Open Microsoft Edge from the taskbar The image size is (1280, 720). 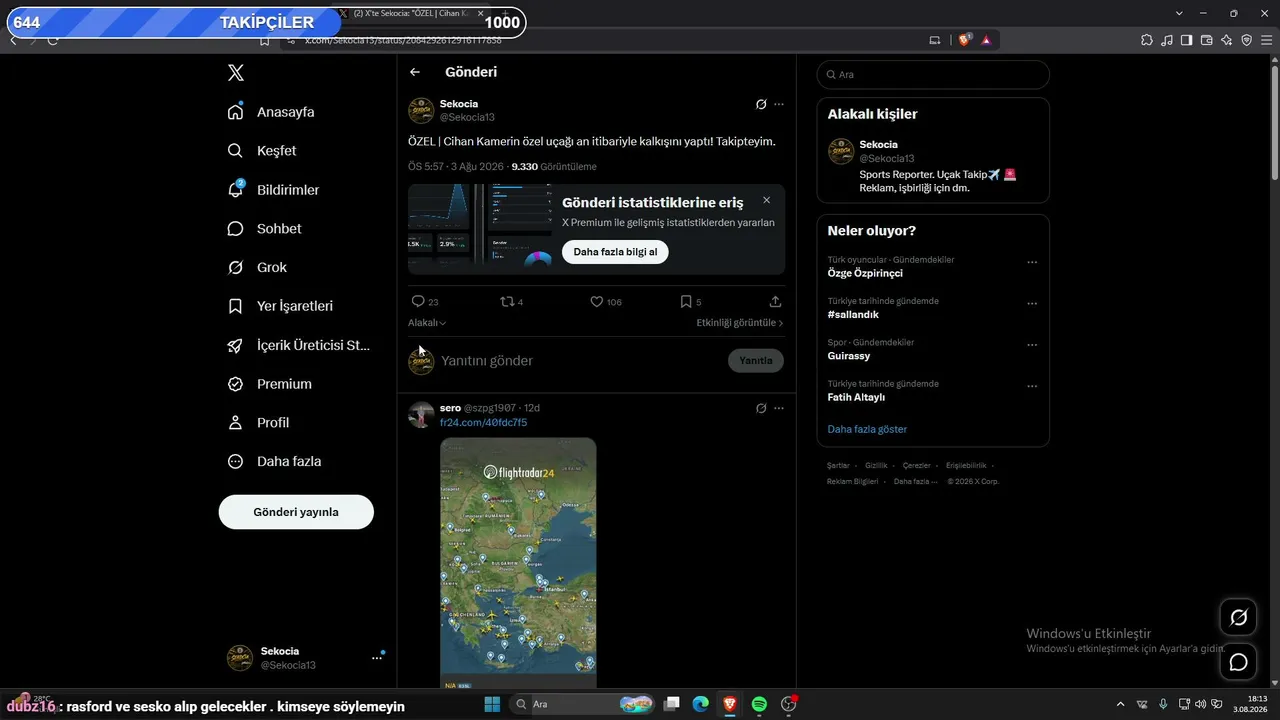[x=701, y=705]
